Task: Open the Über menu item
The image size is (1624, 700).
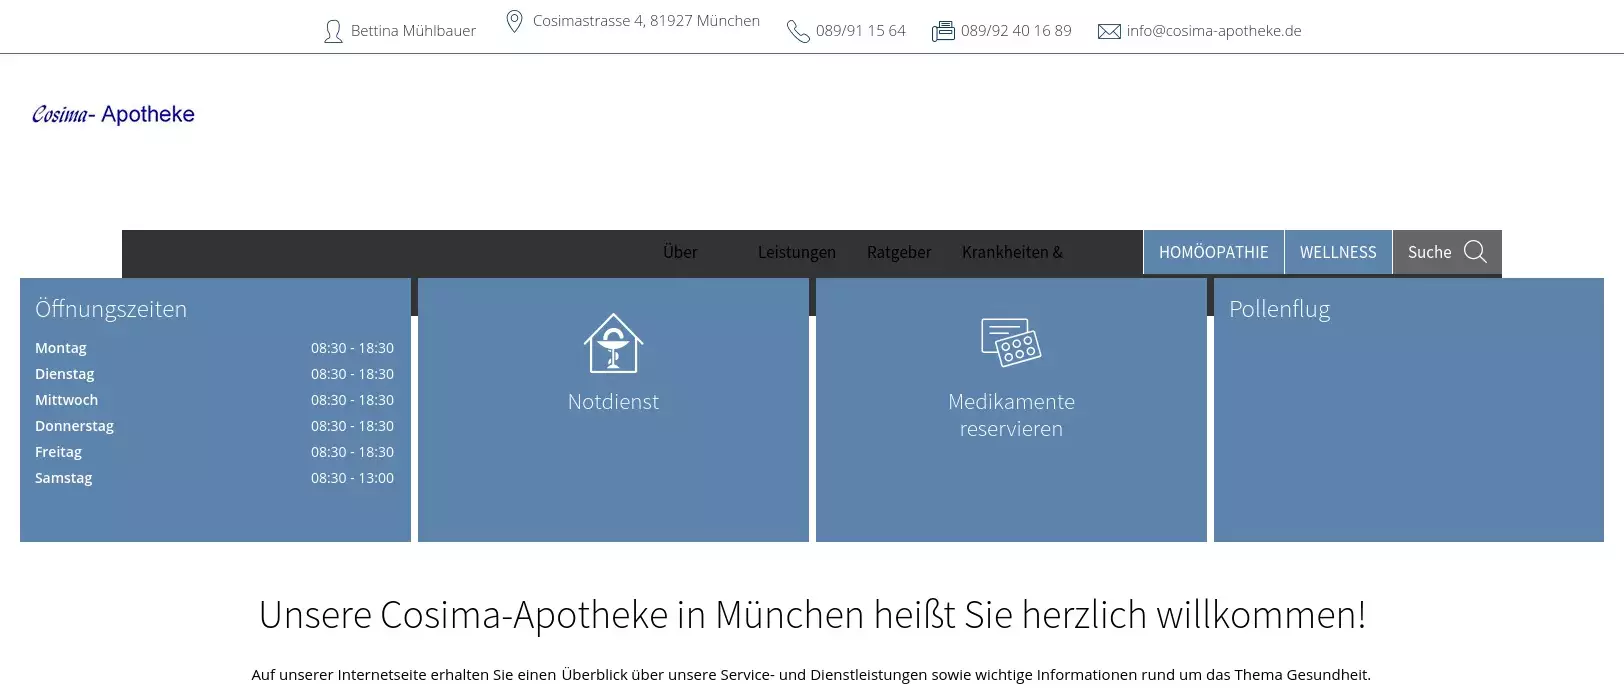Action: click(x=680, y=252)
